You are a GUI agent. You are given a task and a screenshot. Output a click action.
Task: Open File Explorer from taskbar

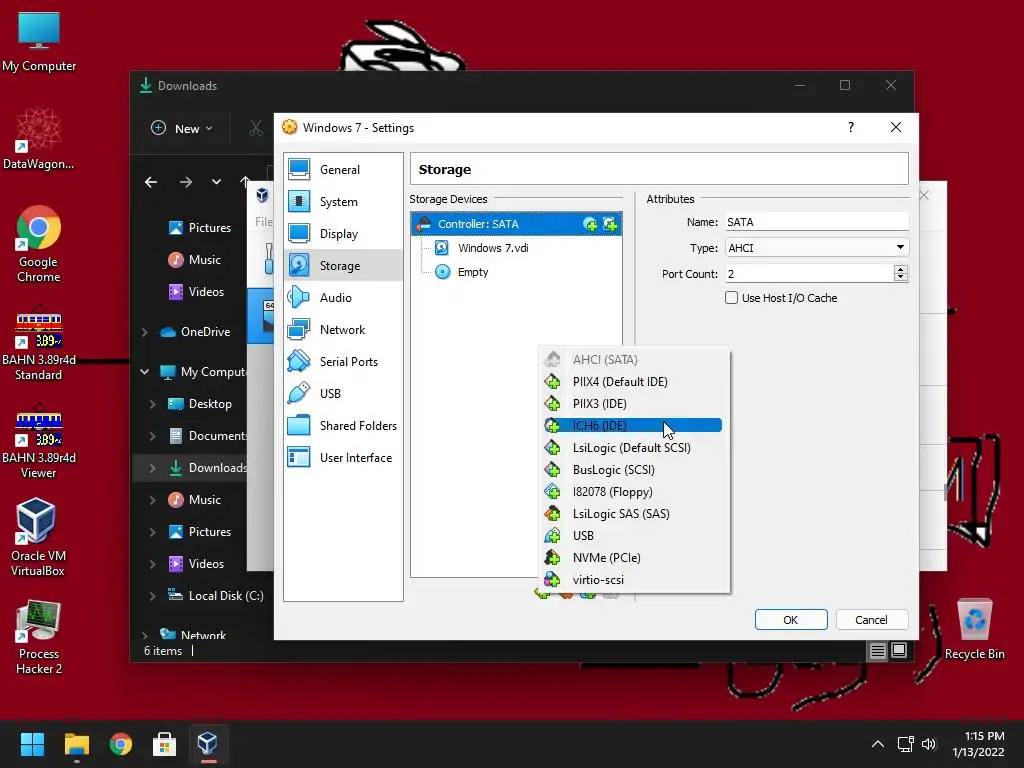[76, 744]
